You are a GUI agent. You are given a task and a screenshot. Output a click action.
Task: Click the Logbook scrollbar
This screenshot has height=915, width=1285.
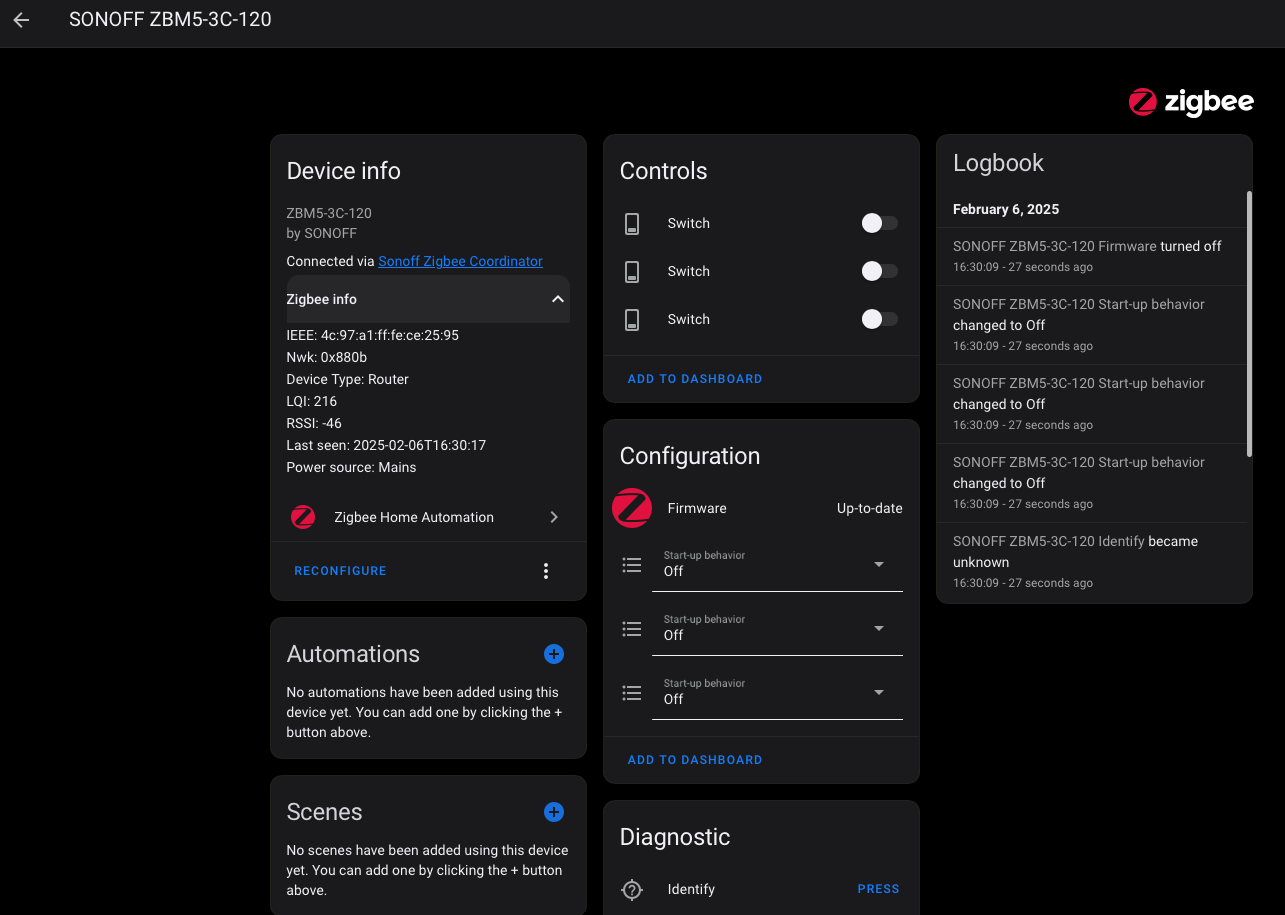[x=1248, y=323]
